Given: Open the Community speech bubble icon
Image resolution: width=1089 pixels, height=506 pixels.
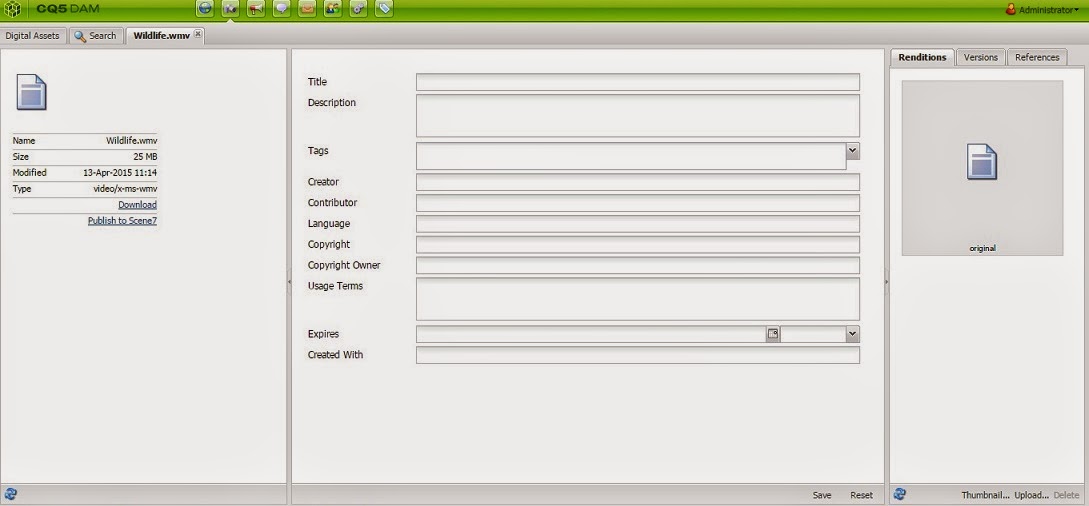Looking at the screenshot, I should point(281,8).
